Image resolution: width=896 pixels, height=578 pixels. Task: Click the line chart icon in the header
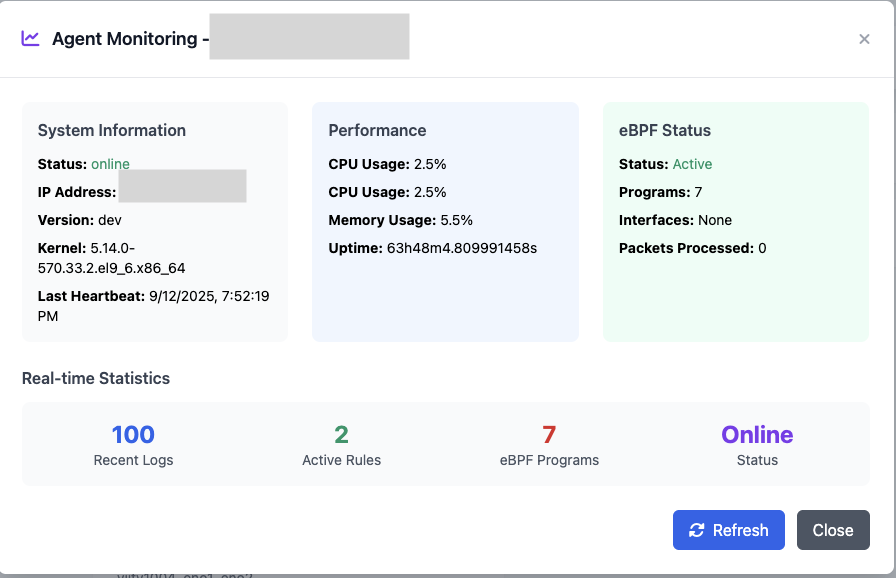click(x=31, y=39)
